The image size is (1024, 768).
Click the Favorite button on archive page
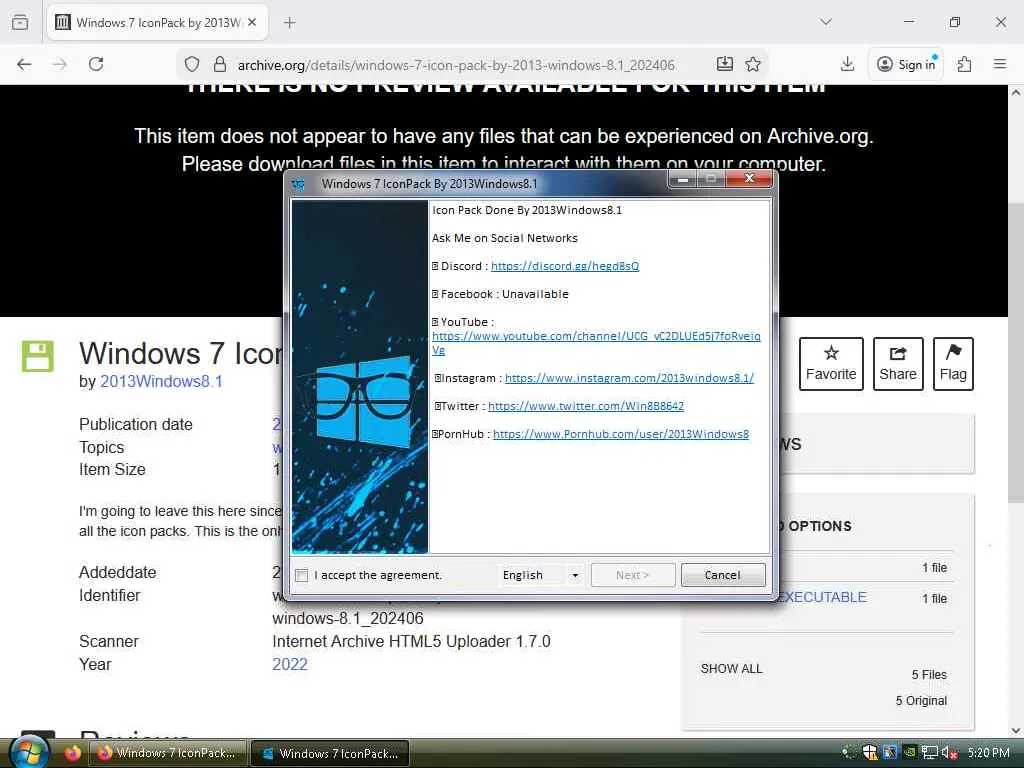[831, 364]
